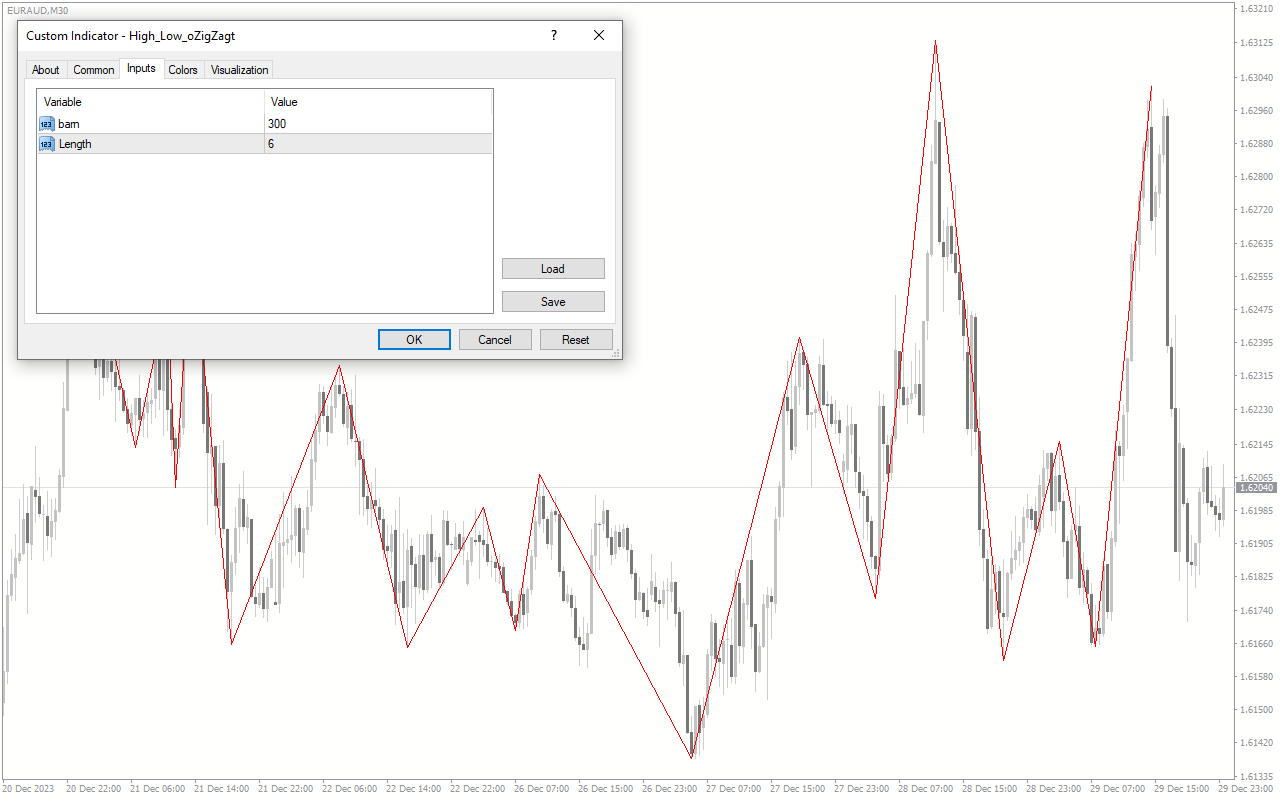Click the 29 Dec 23:00 time label
The image size is (1280, 800).
[1245, 789]
